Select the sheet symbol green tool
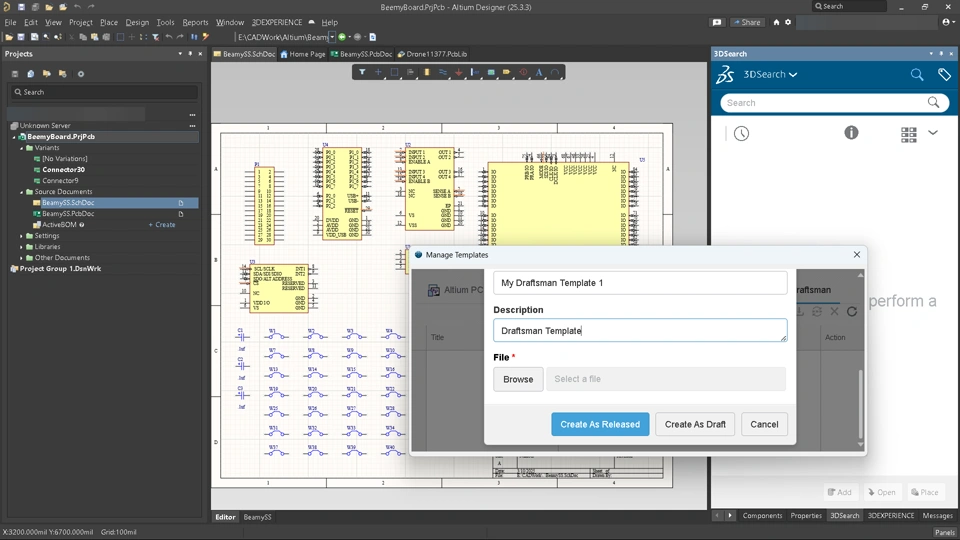Screen dimensions: 960x540 [x=491, y=72]
